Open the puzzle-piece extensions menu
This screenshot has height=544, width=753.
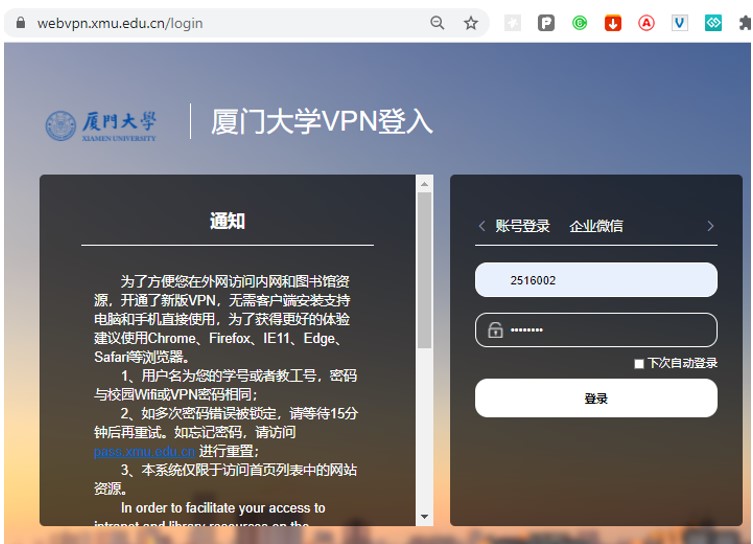click(x=745, y=23)
